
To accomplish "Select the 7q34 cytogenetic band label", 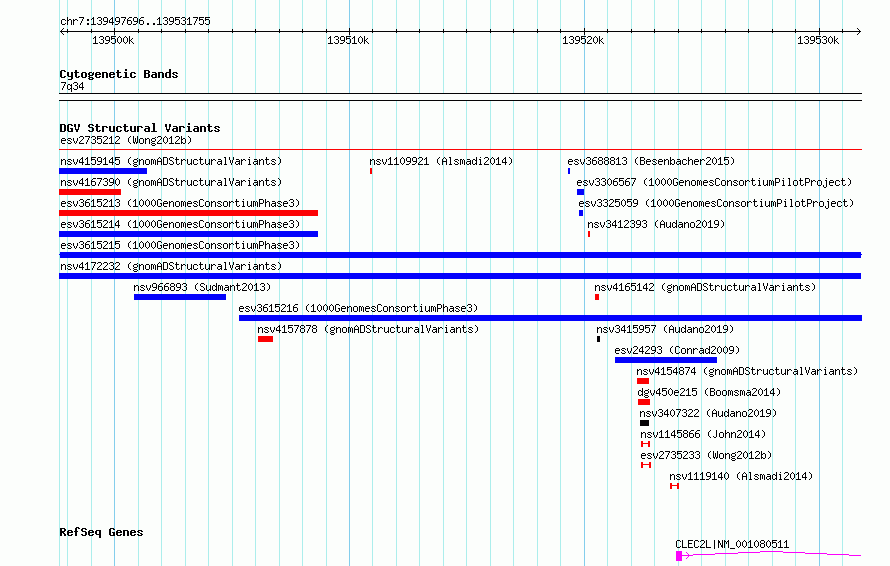I will click(x=72, y=86).
